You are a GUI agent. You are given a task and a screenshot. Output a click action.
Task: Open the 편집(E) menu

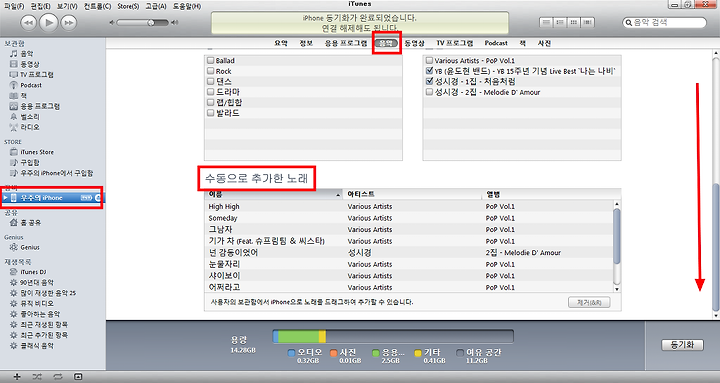point(40,6)
